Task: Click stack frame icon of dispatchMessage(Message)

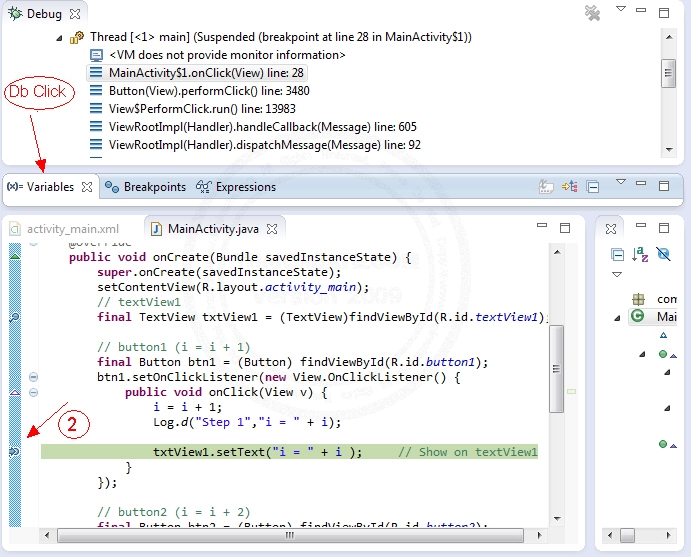Action: 96,145
